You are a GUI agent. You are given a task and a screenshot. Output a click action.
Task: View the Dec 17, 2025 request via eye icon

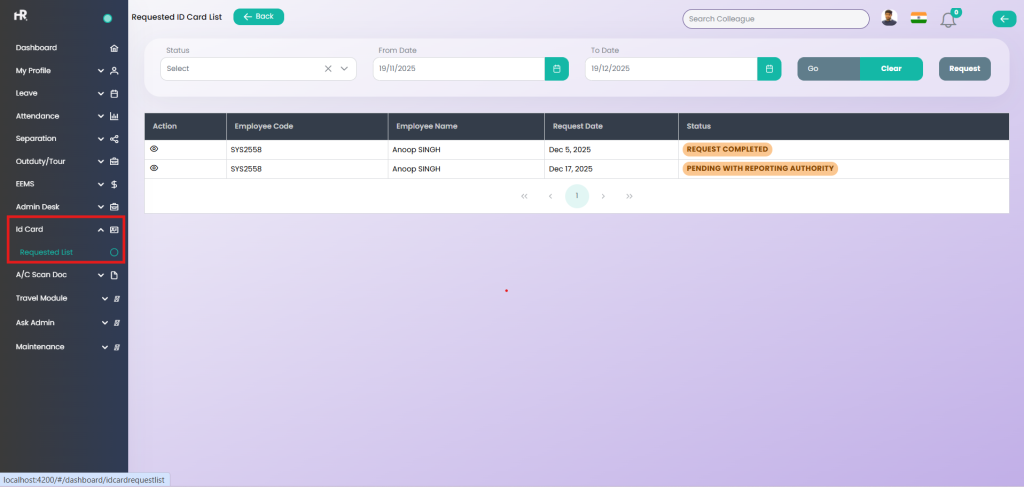point(154,168)
